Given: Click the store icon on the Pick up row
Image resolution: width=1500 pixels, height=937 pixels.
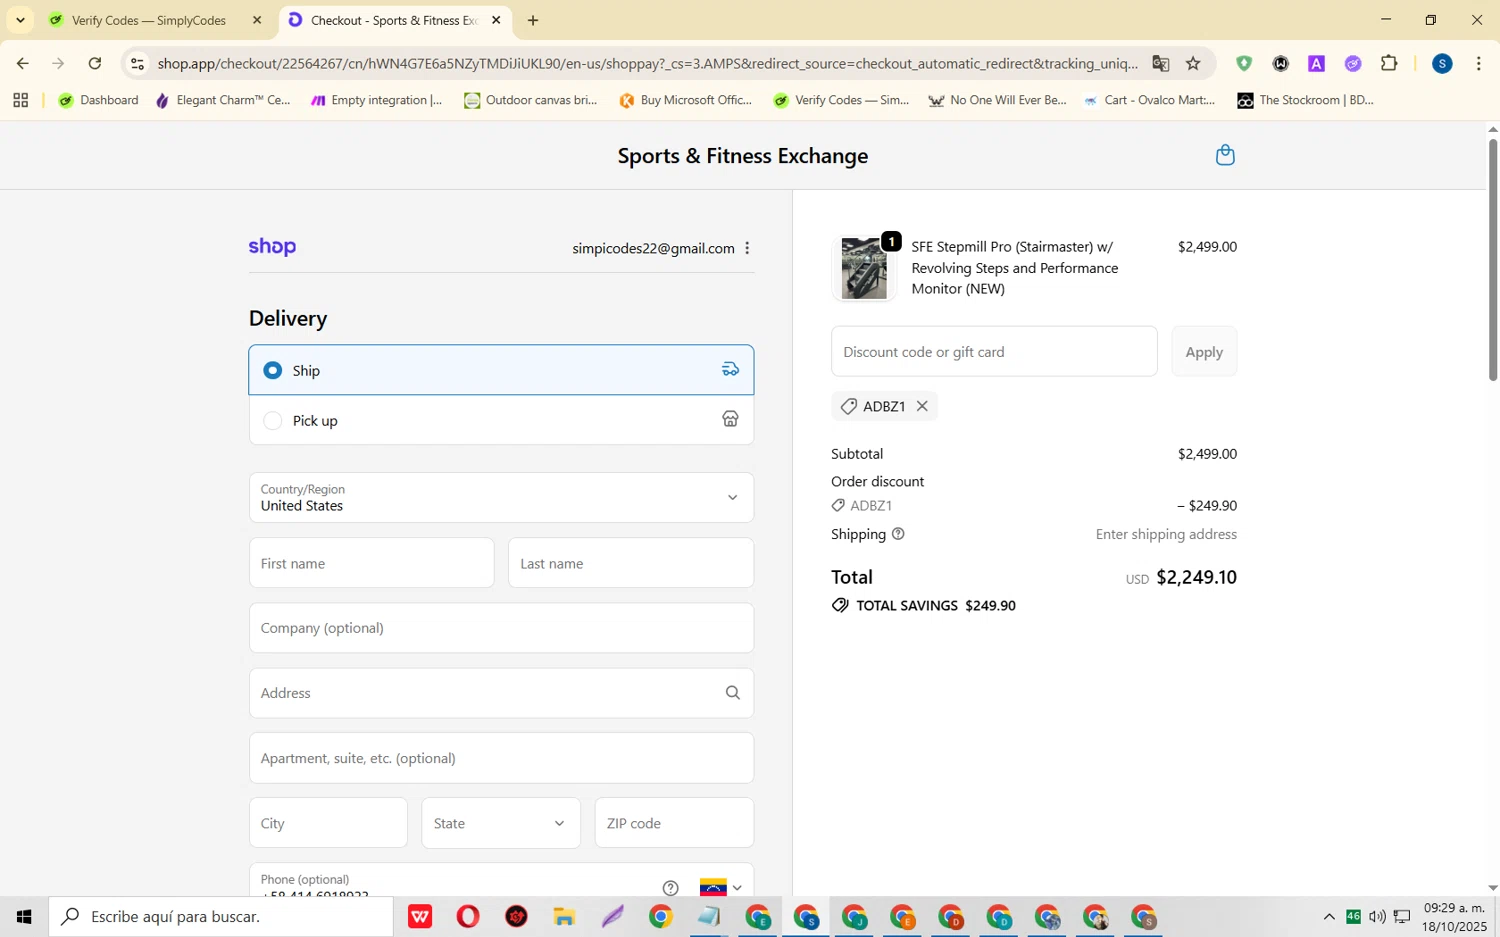Looking at the screenshot, I should [x=730, y=420].
